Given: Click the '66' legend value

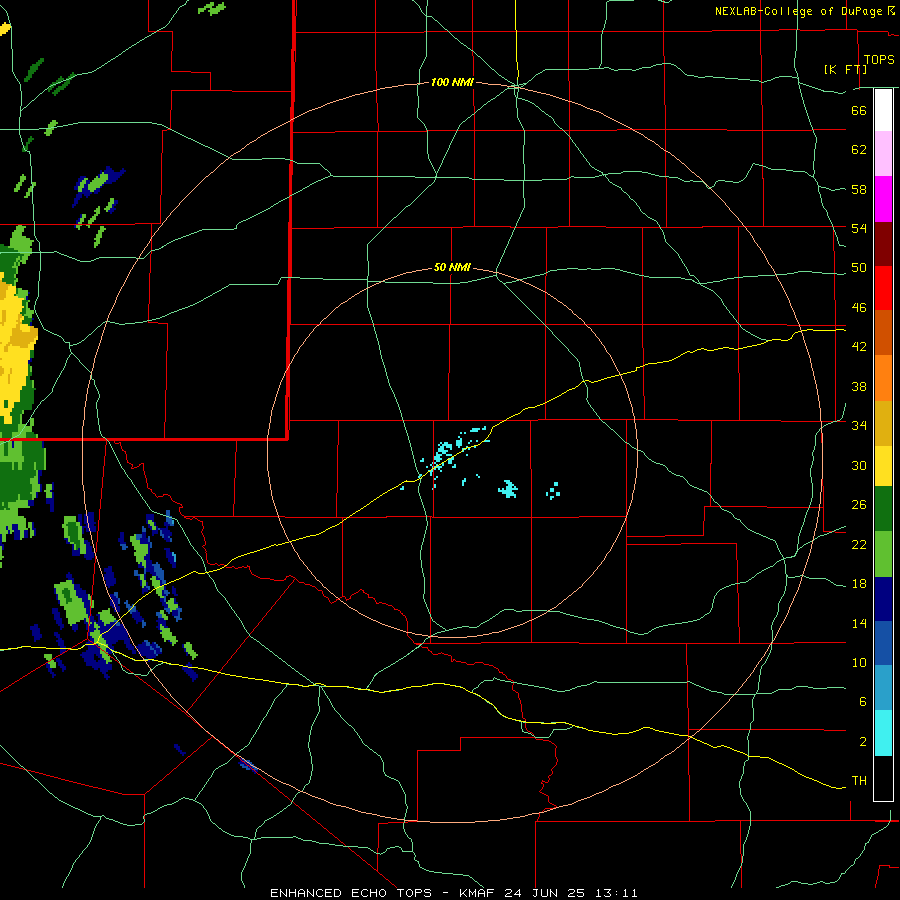Looking at the screenshot, I should 859,110.
